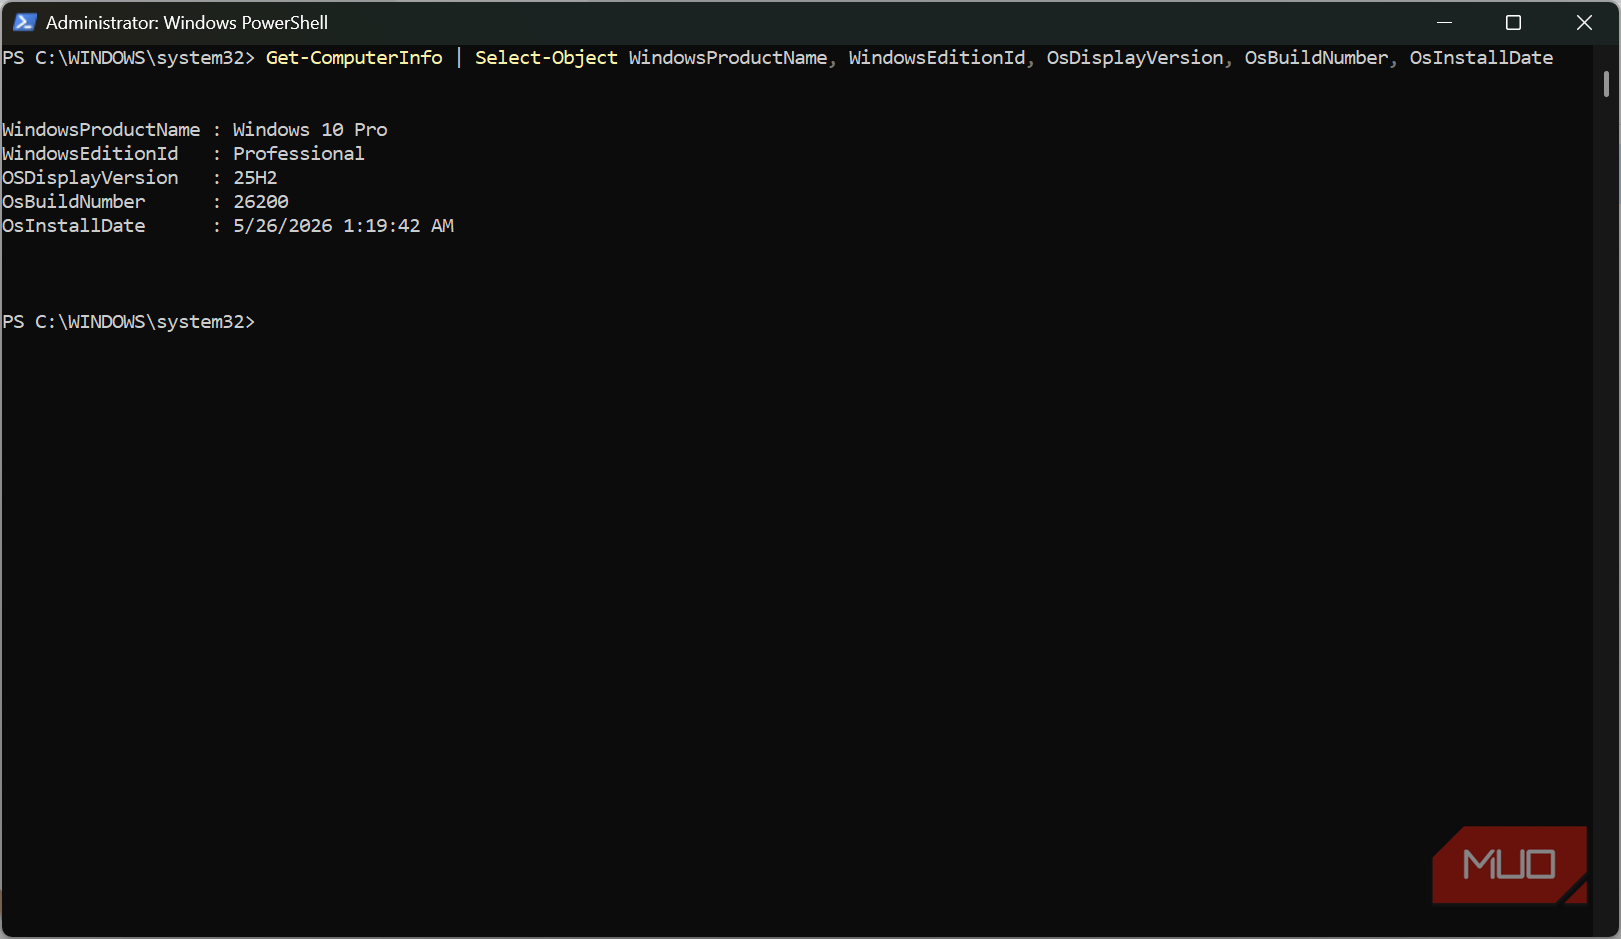Click the 5/26/2026 1:19:42 AM install date
The width and height of the screenshot is (1621, 939).
point(343,226)
